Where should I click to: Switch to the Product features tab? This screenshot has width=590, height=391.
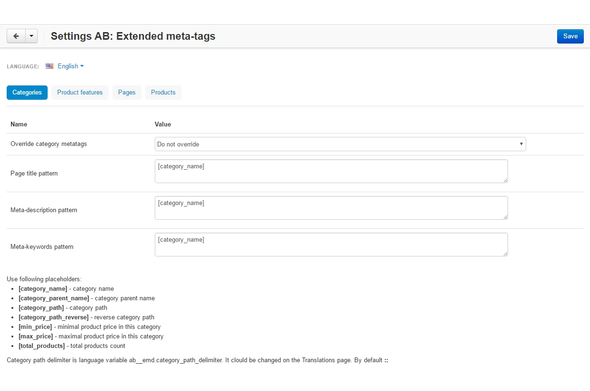pos(80,92)
